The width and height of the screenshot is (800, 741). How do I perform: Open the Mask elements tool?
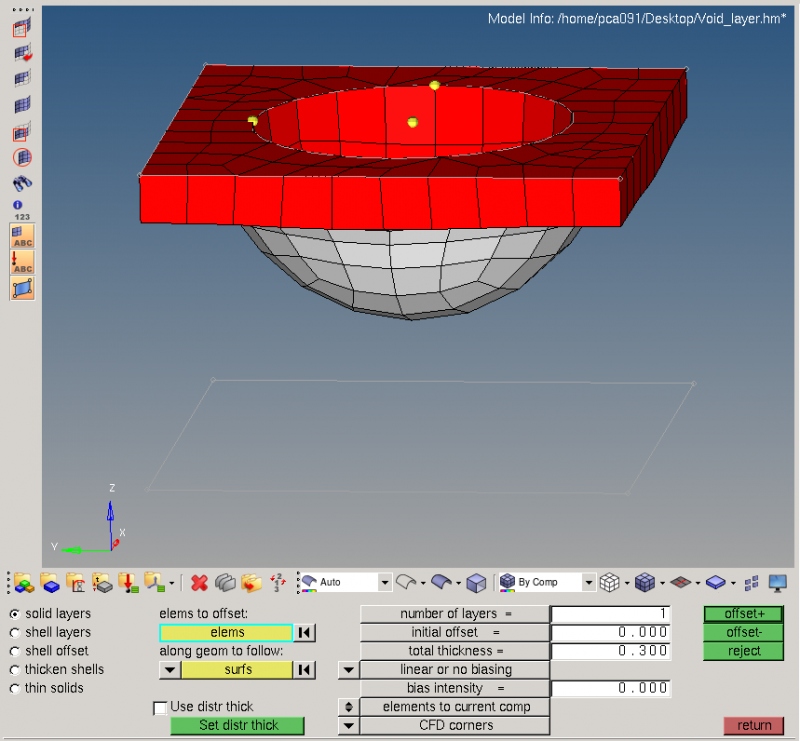click(22, 27)
